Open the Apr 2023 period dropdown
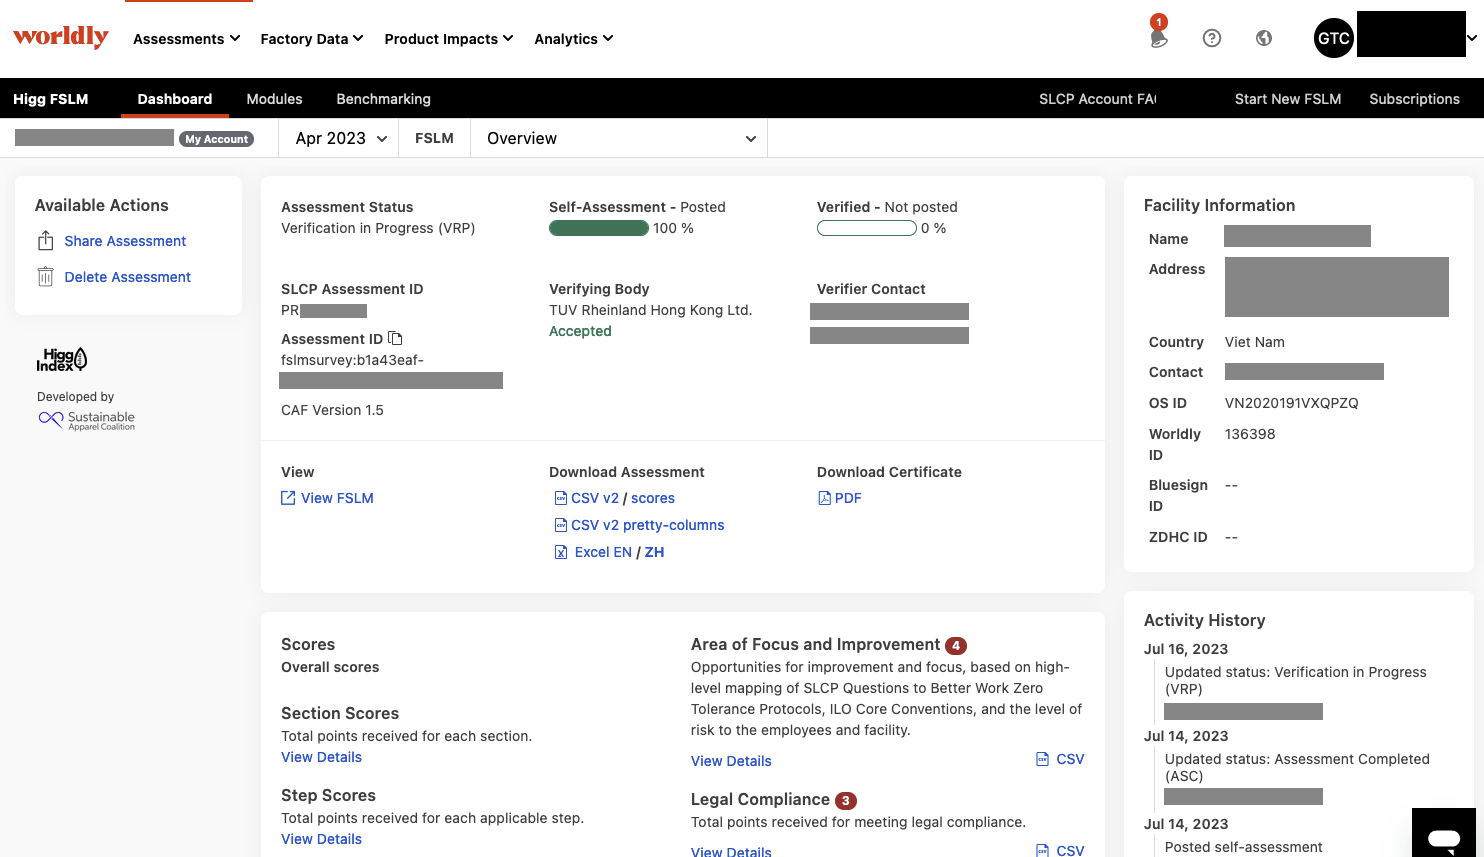This screenshot has height=857, width=1484. pos(340,138)
